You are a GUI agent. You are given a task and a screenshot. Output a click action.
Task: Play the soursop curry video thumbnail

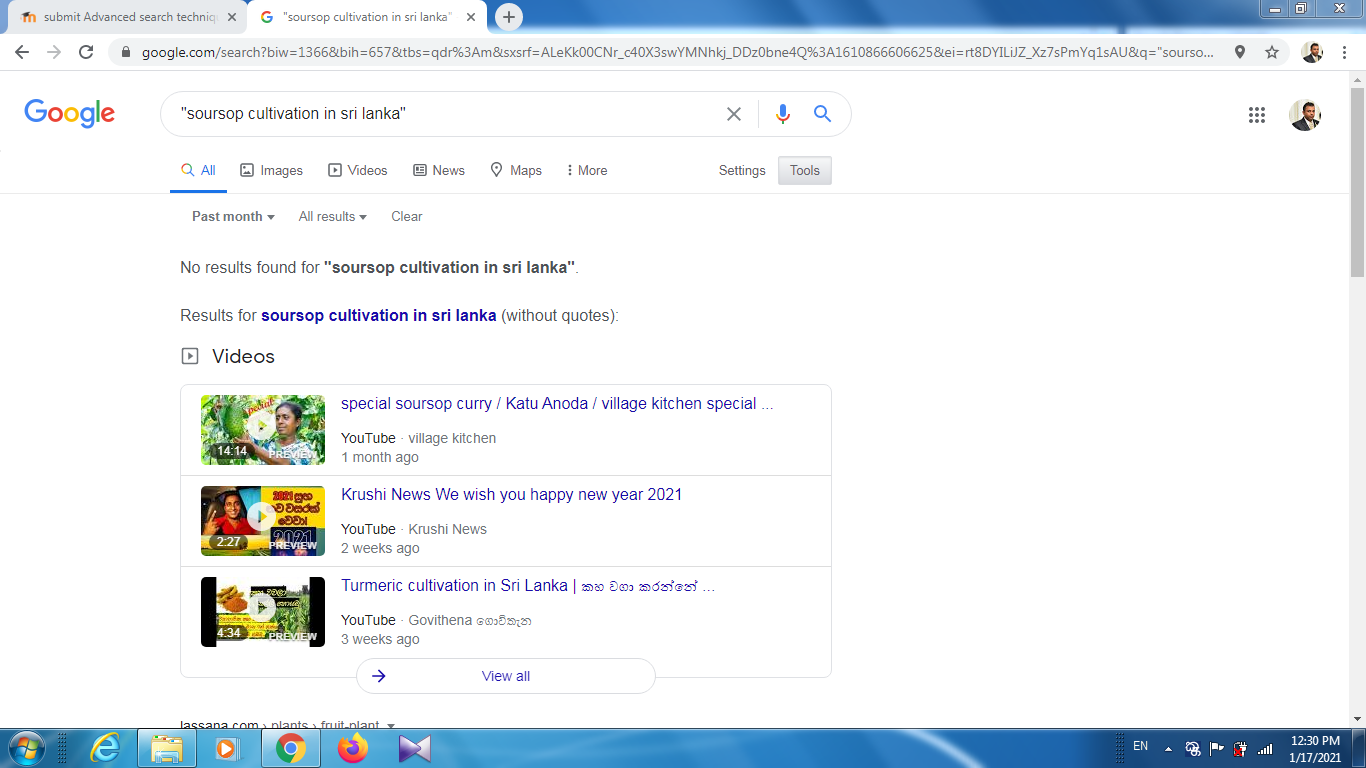pyautogui.click(x=263, y=430)
